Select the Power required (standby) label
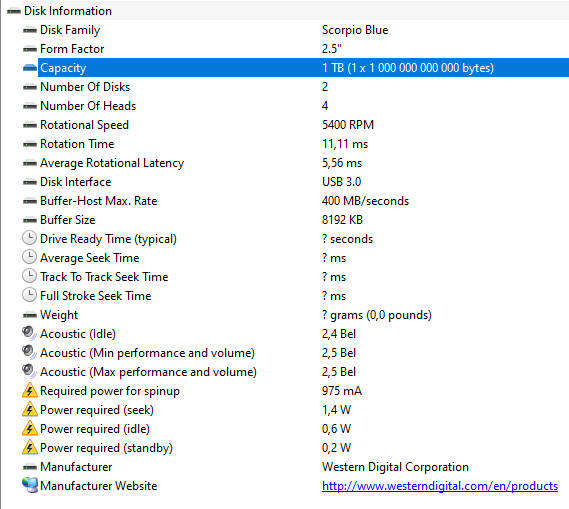This screenshot has height=509, width=569. coord(106,448)
